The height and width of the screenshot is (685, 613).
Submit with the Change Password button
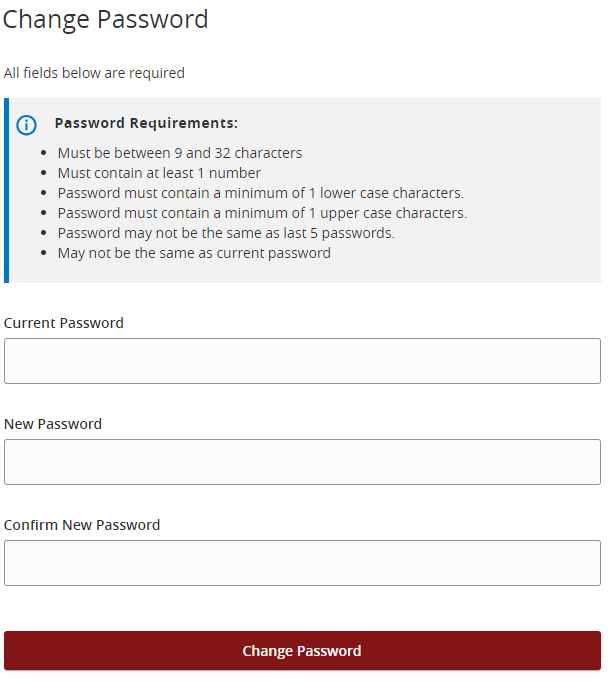click(x=302, y=650)
